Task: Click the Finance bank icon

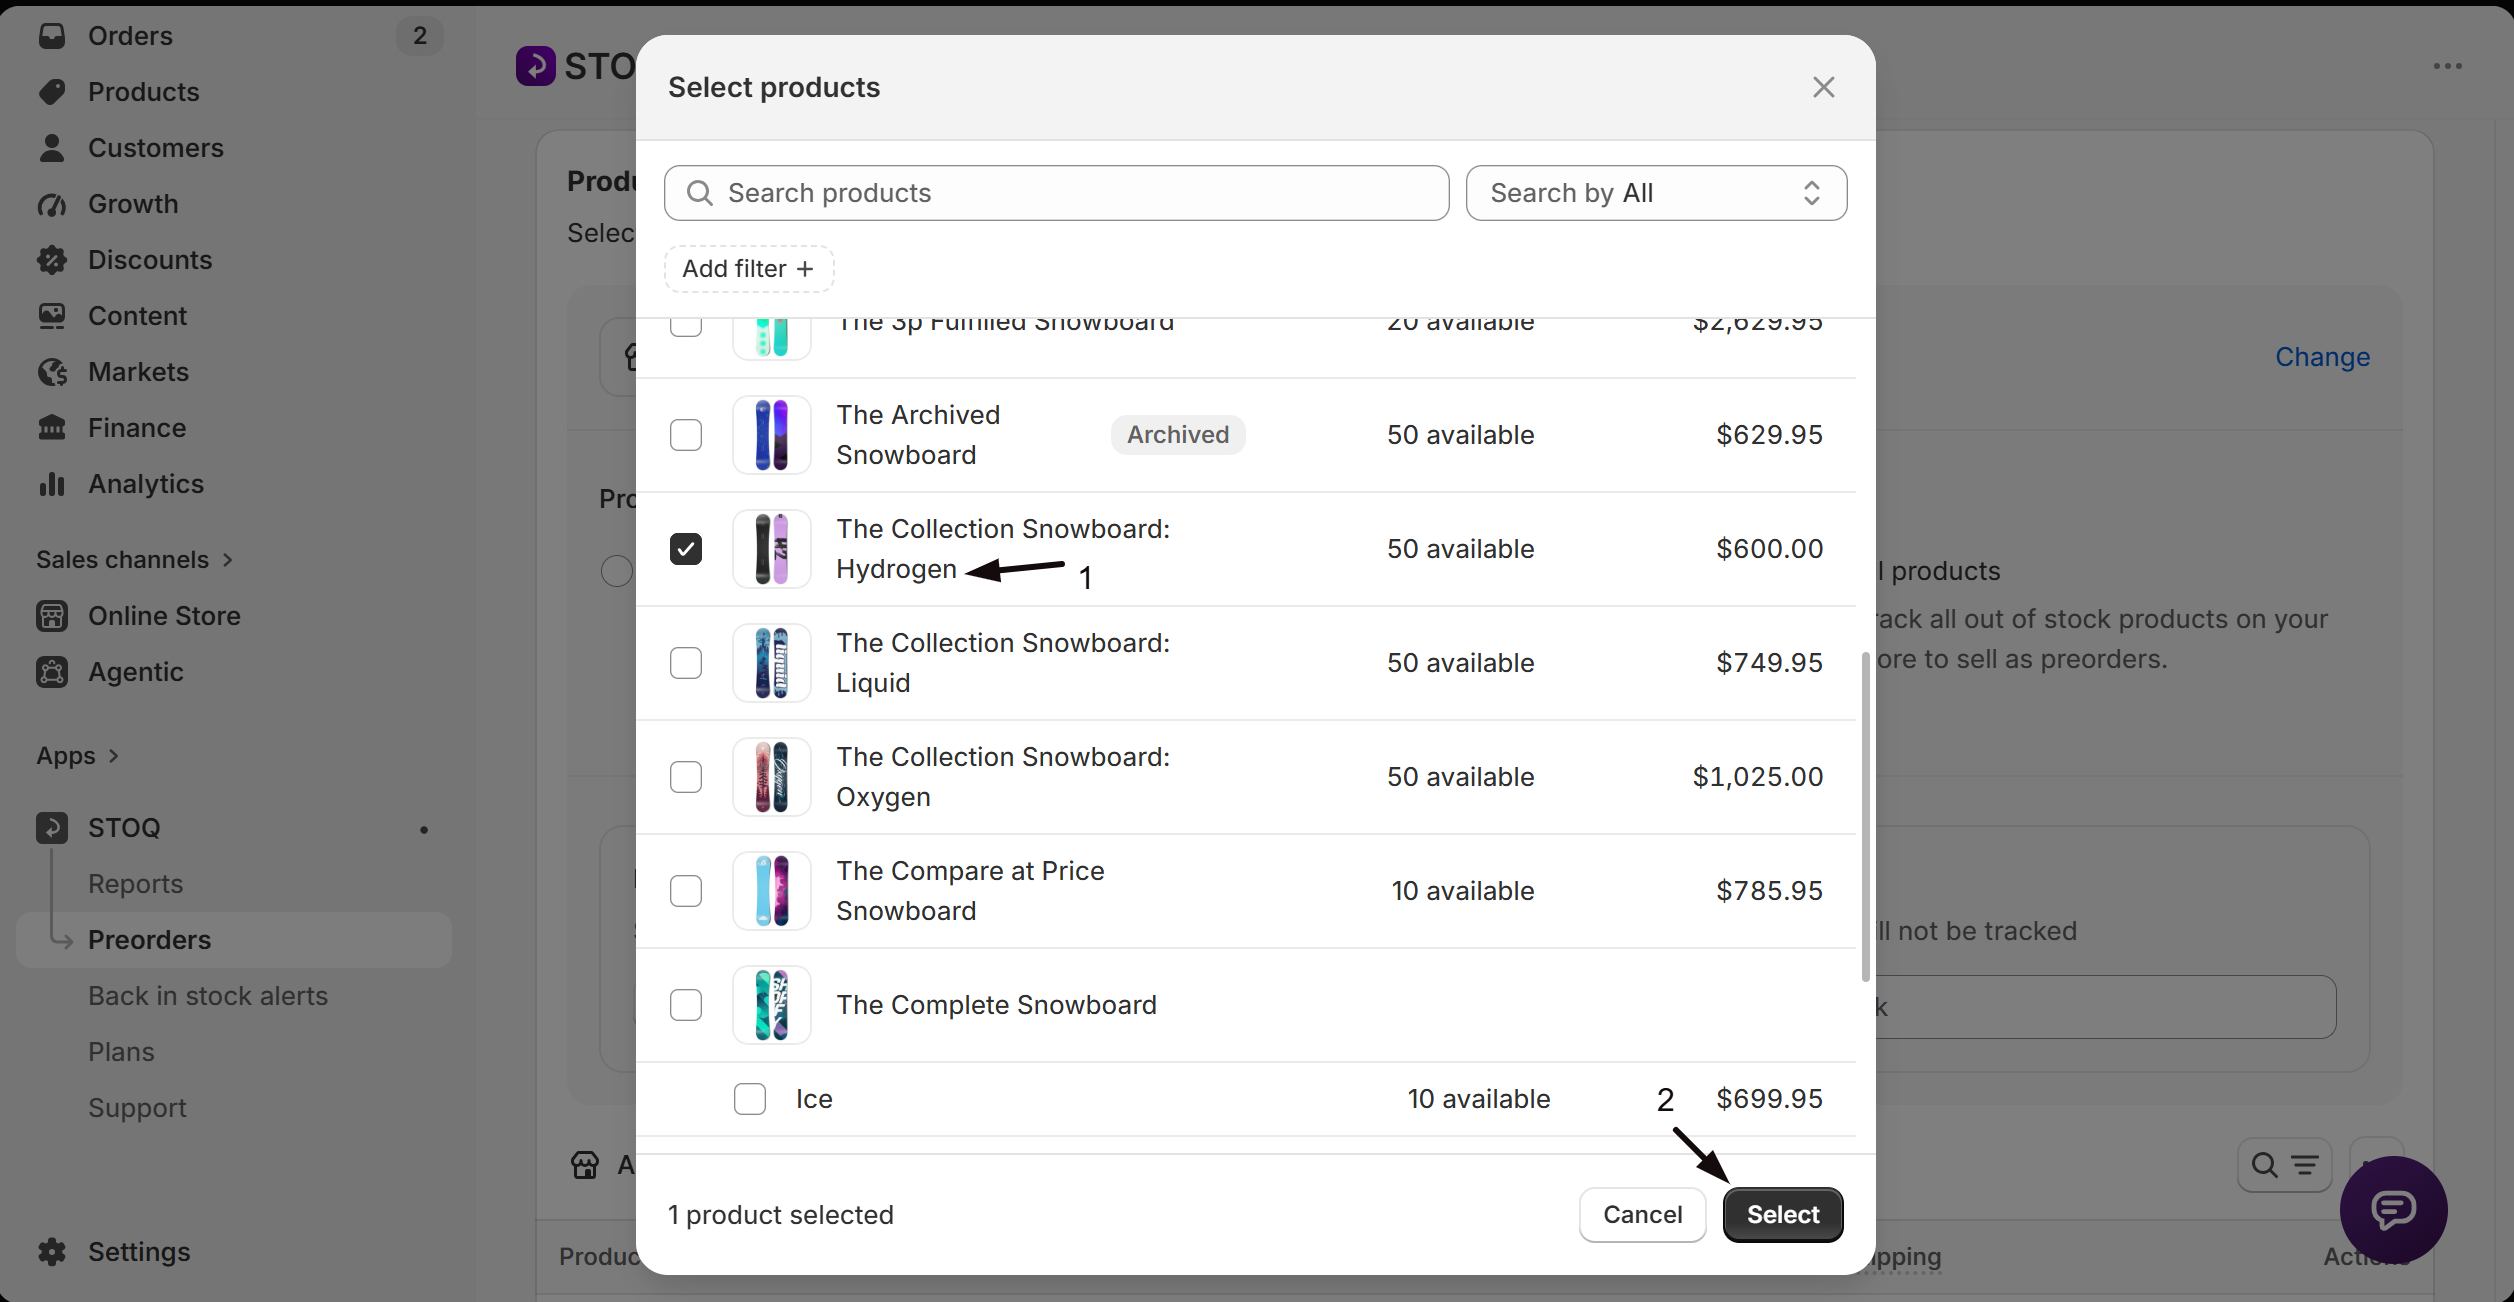Action: coord(52,428)
